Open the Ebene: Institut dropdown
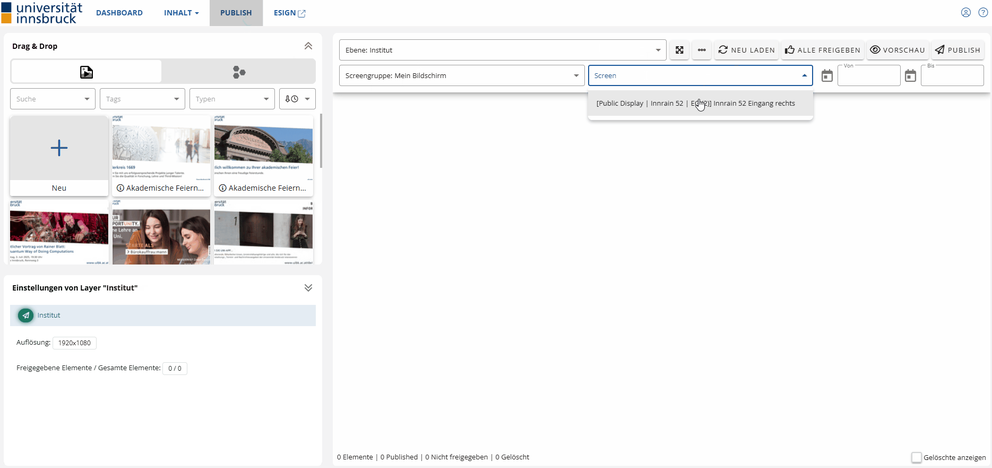The height and width of the screenshot is (468, 992). (502, 50)
